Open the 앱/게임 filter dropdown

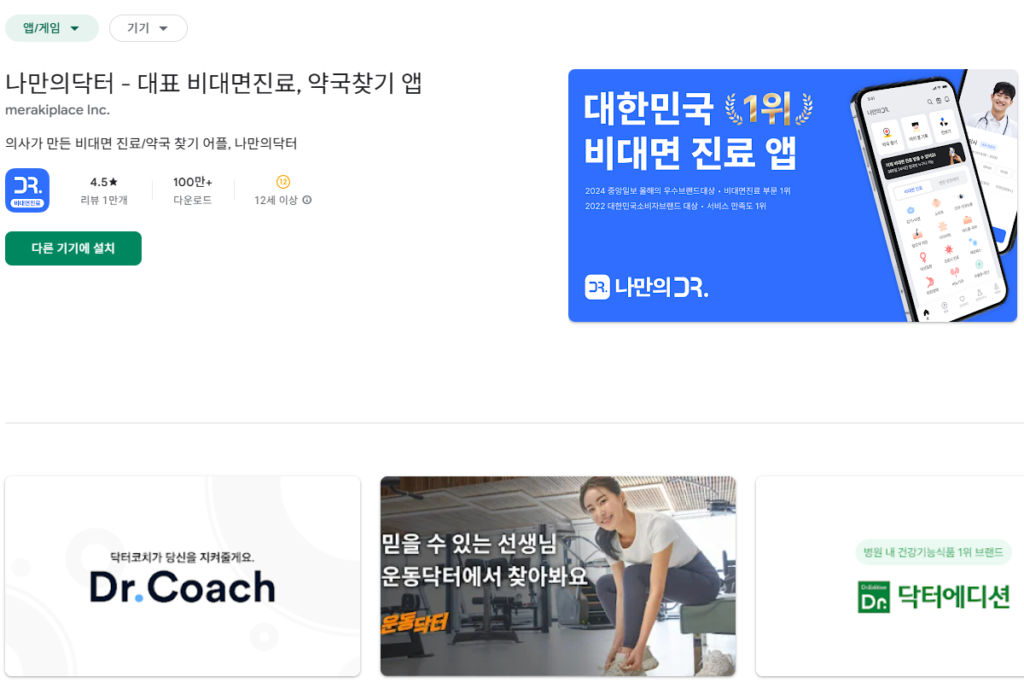coord(52,28)
